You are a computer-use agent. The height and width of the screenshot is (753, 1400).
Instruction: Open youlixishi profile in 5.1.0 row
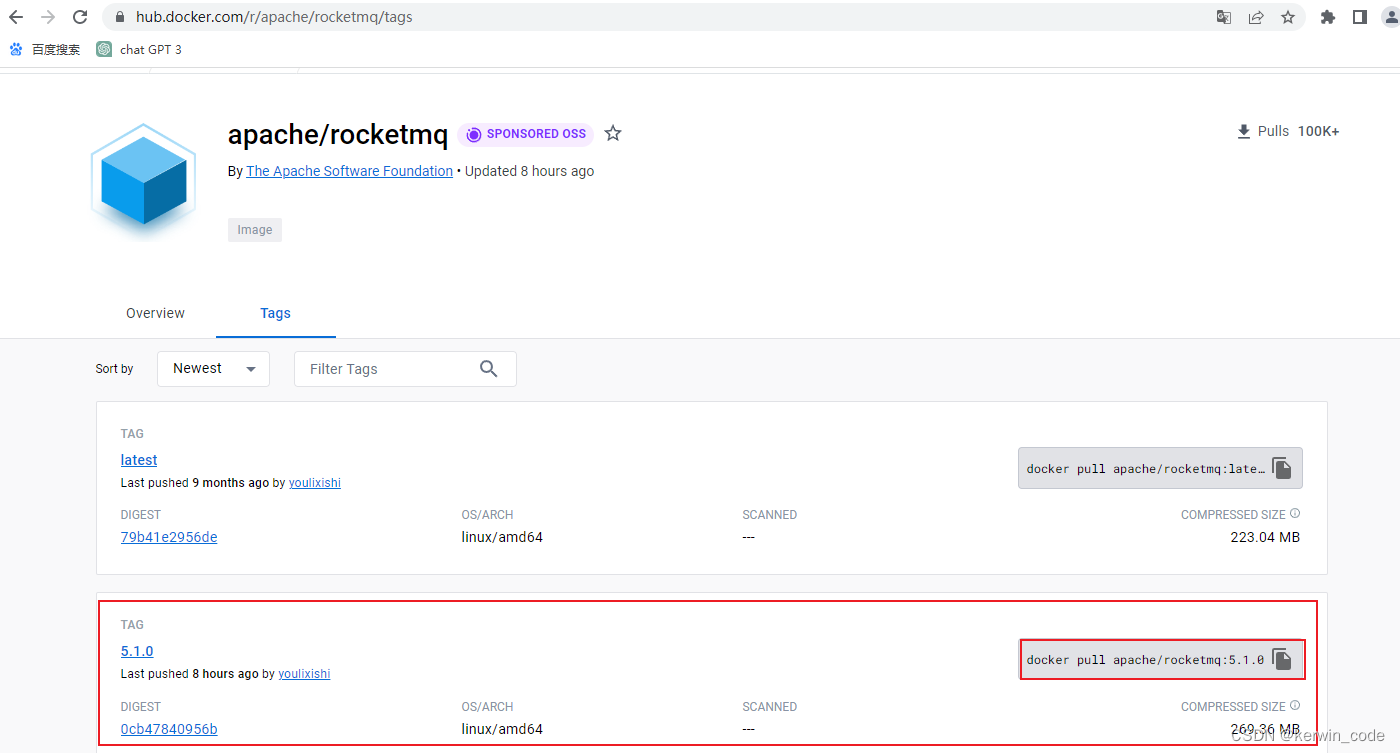304,674
